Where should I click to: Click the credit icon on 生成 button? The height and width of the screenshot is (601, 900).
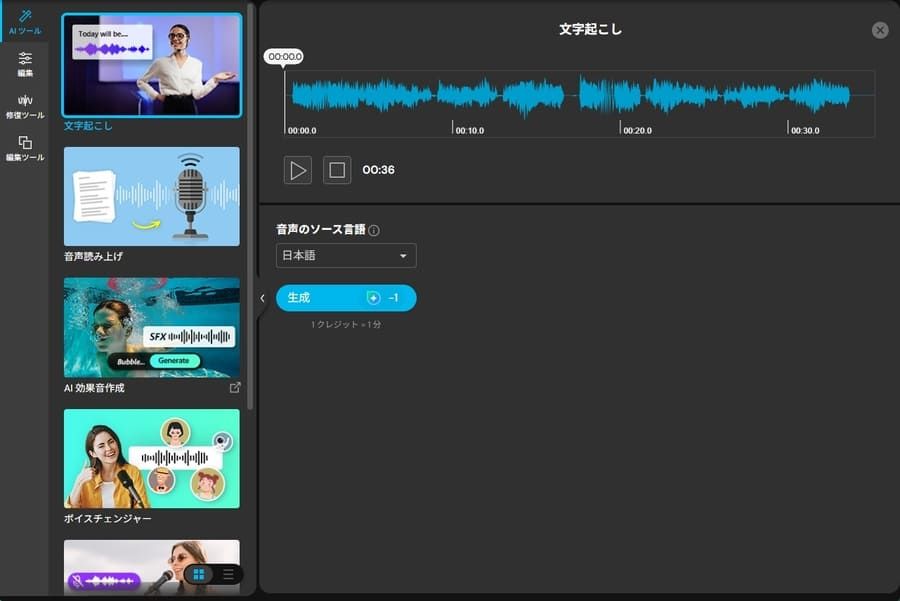373,297
